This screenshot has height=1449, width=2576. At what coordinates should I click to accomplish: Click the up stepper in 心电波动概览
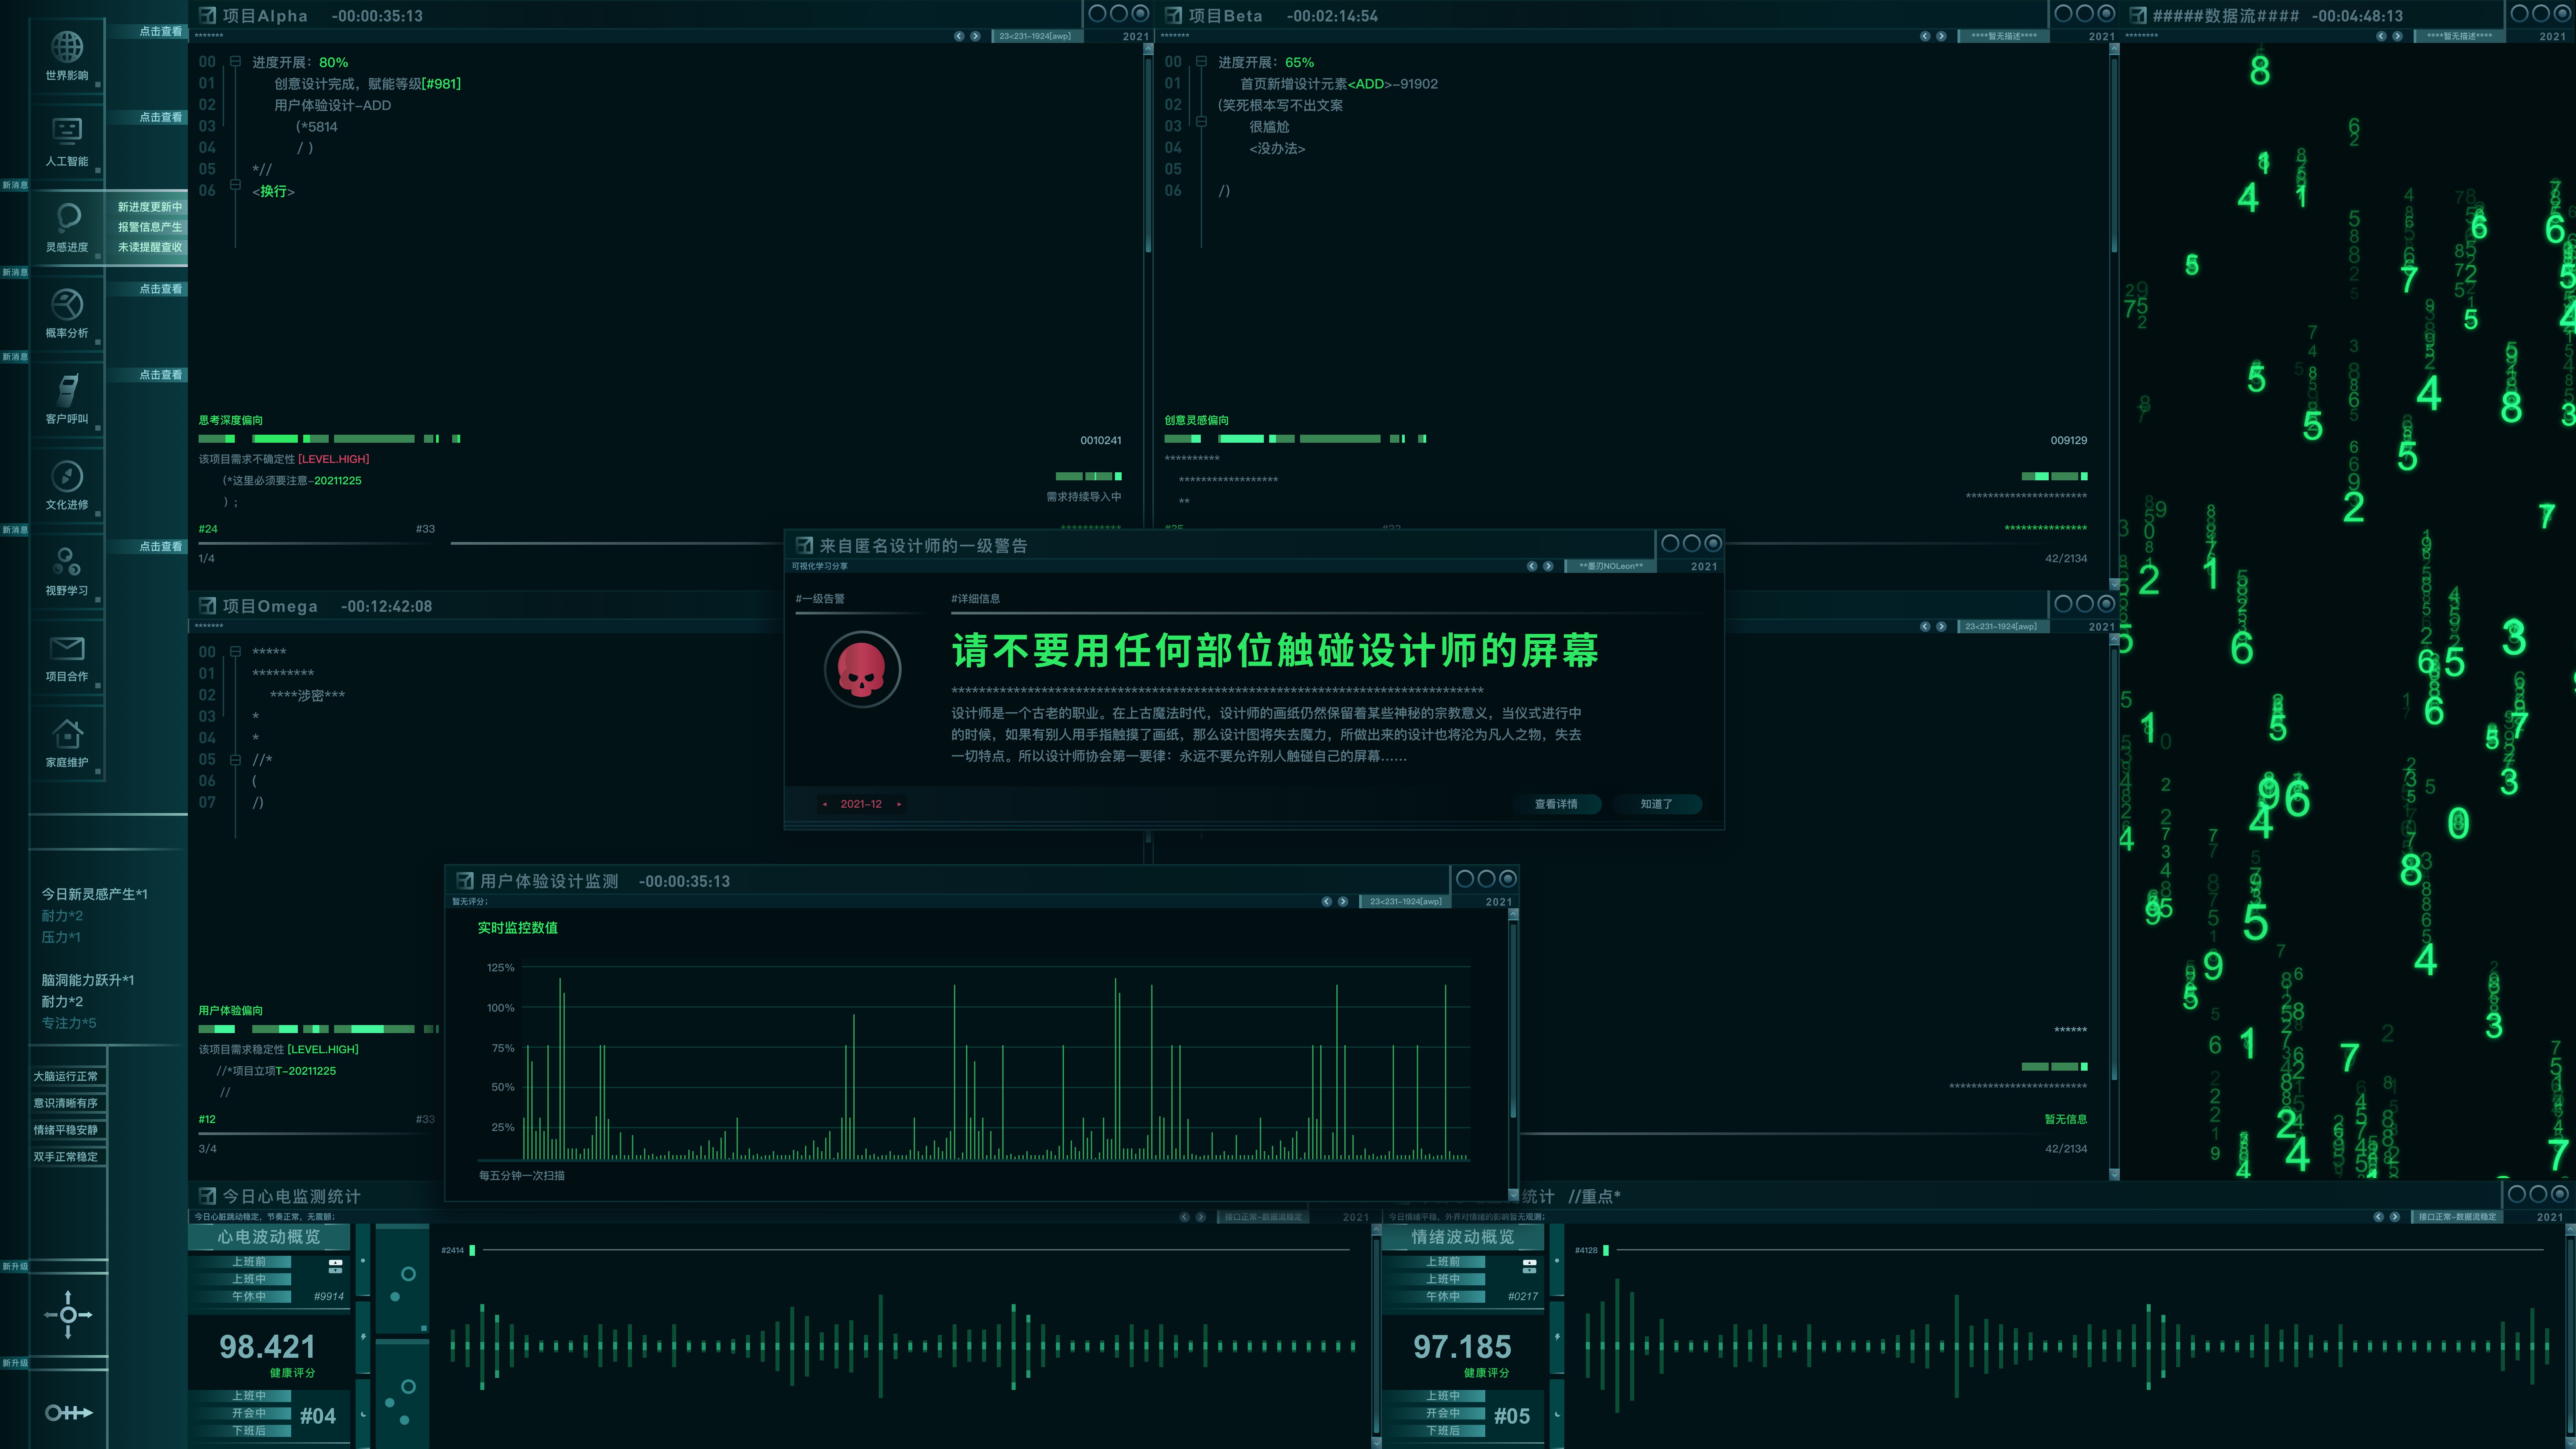point(336,1263)
